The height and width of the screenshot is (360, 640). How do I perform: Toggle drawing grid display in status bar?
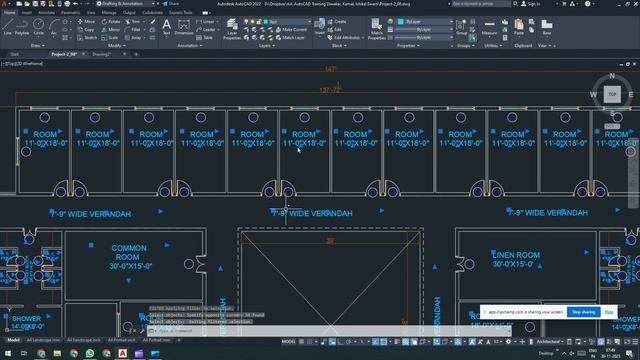click(301, 342)
